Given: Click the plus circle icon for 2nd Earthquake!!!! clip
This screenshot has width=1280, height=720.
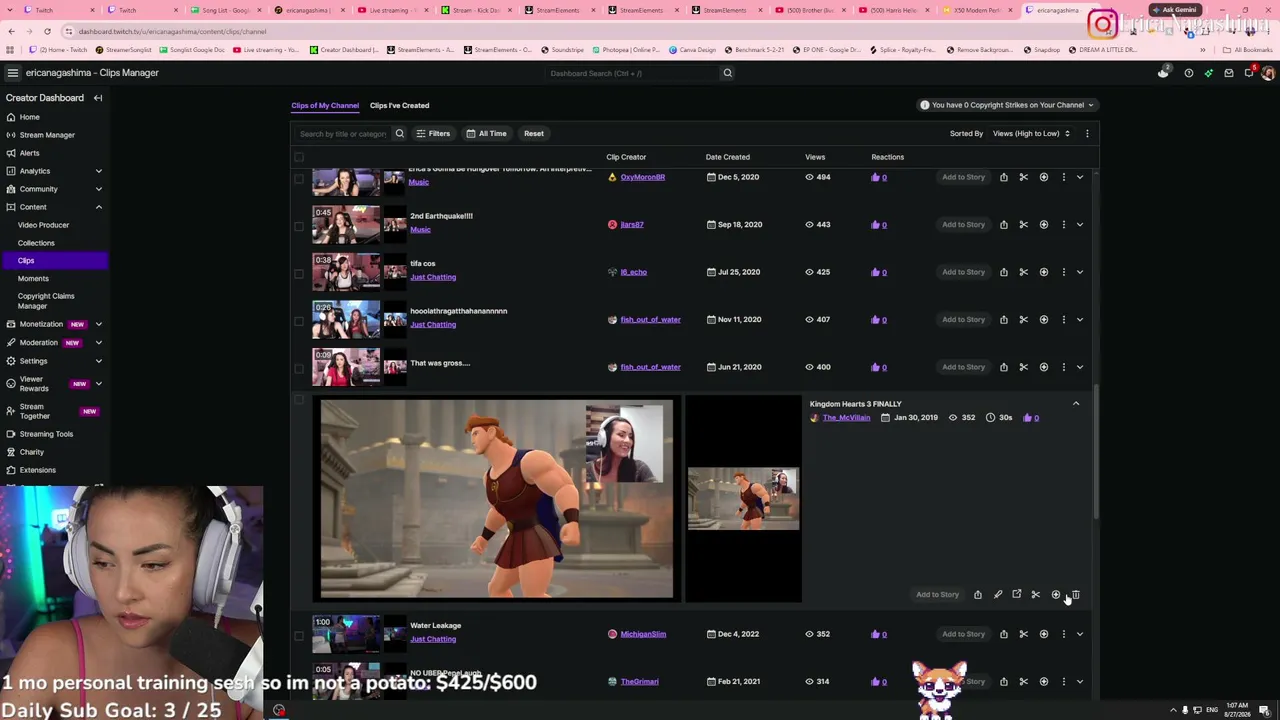Looking at the screenshot, I should click(1043, 224).
